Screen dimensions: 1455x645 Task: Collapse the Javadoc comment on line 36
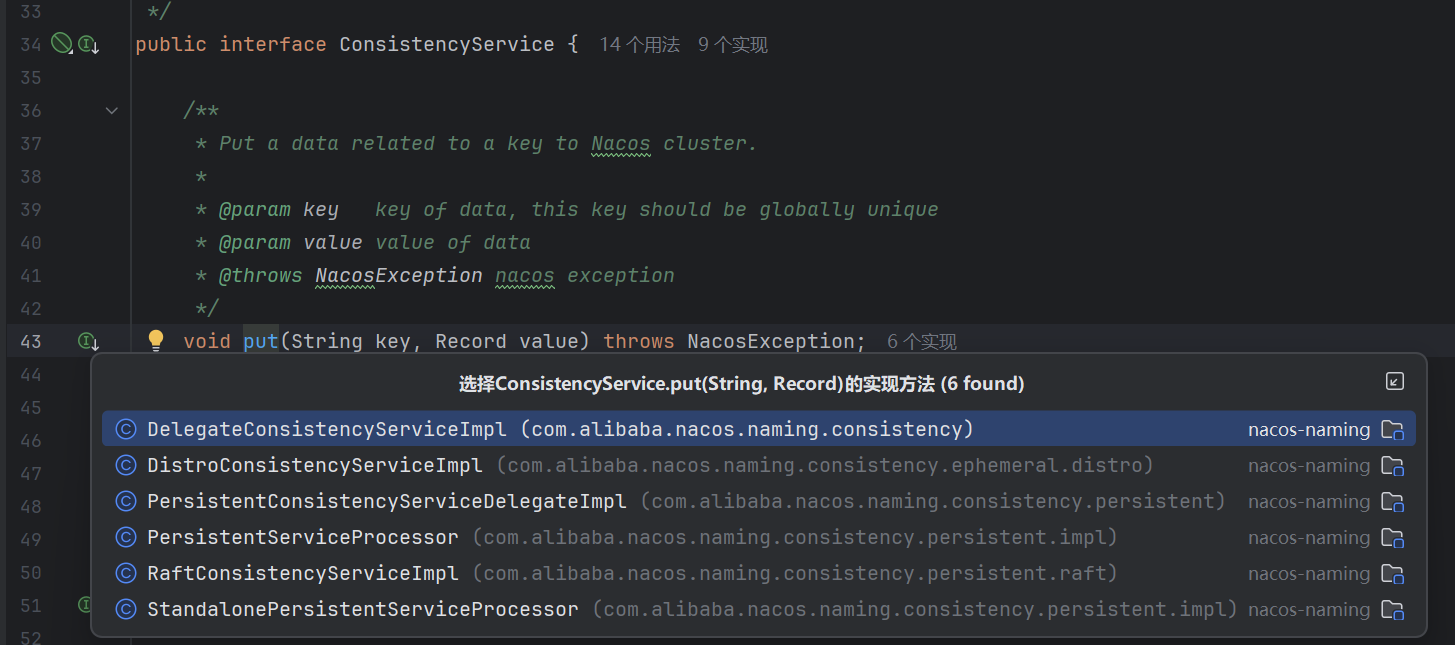point(112,111)
